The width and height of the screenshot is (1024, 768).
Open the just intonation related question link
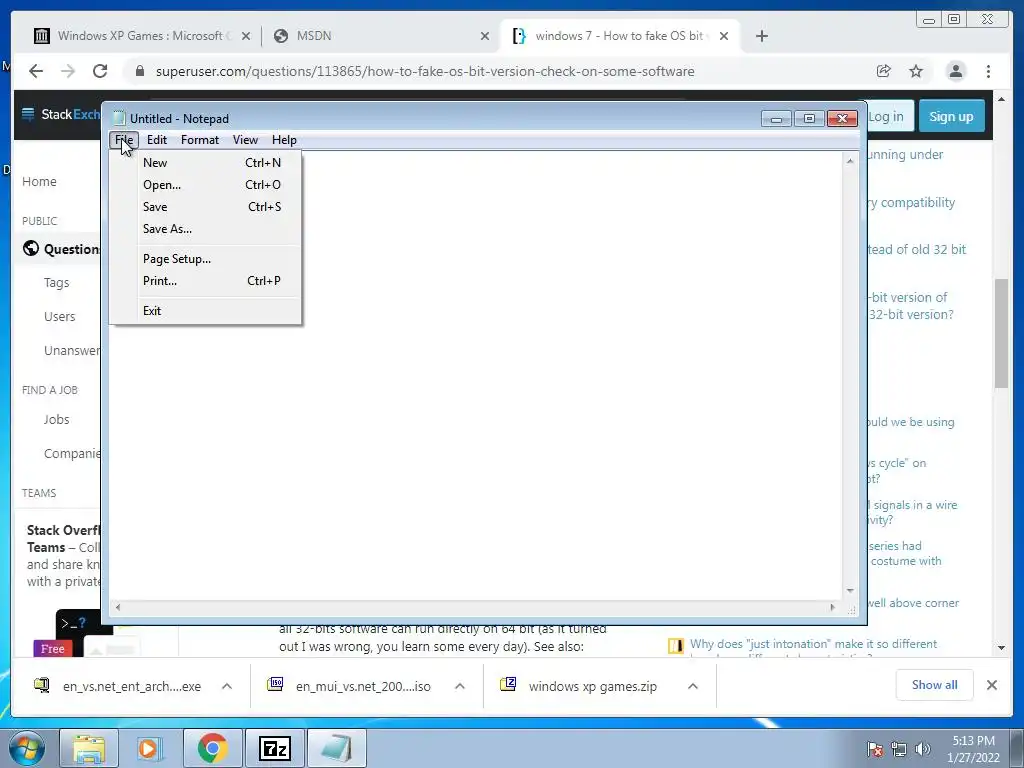813,644
